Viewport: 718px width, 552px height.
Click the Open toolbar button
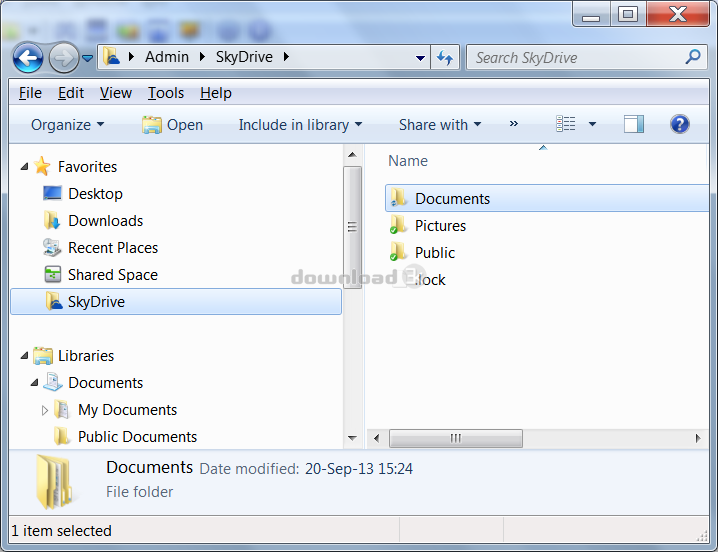coord(172,125)
